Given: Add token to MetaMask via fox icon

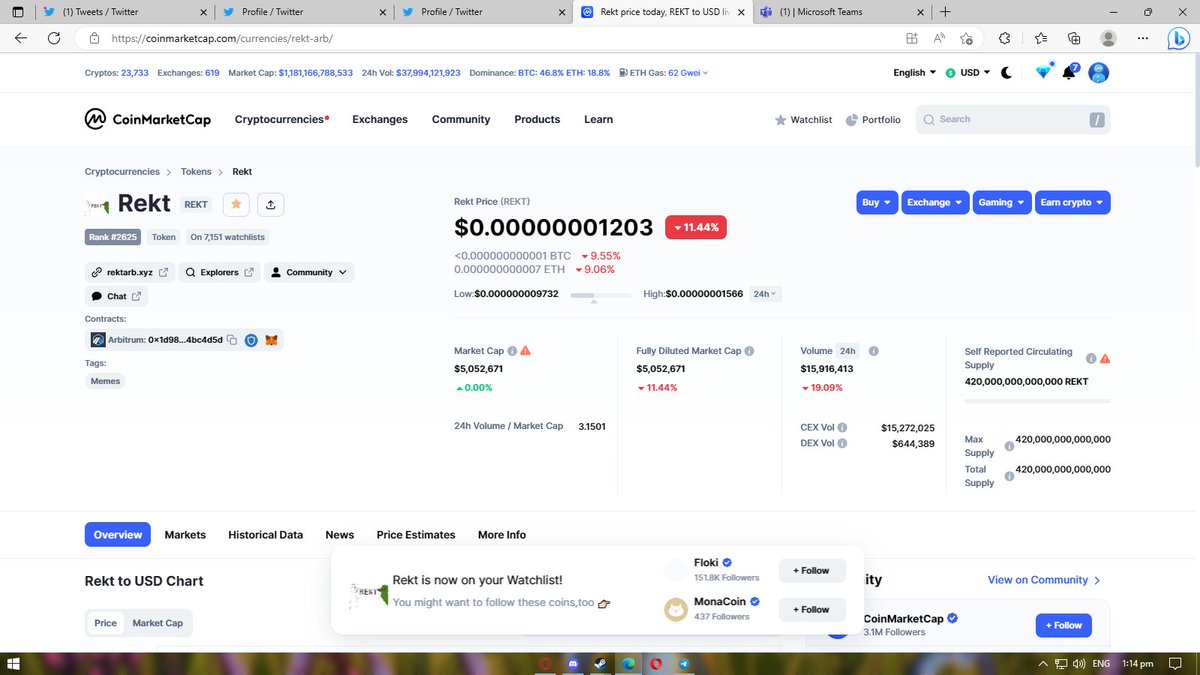Looking at the screenshot, I should click(271, 340).
